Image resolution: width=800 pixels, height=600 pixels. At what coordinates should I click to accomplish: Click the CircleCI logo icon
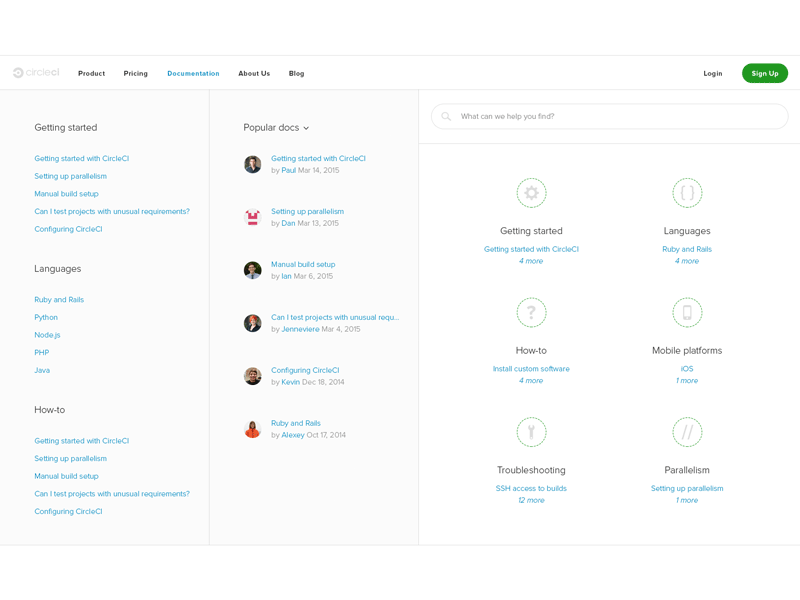click(x=18, y=73)
